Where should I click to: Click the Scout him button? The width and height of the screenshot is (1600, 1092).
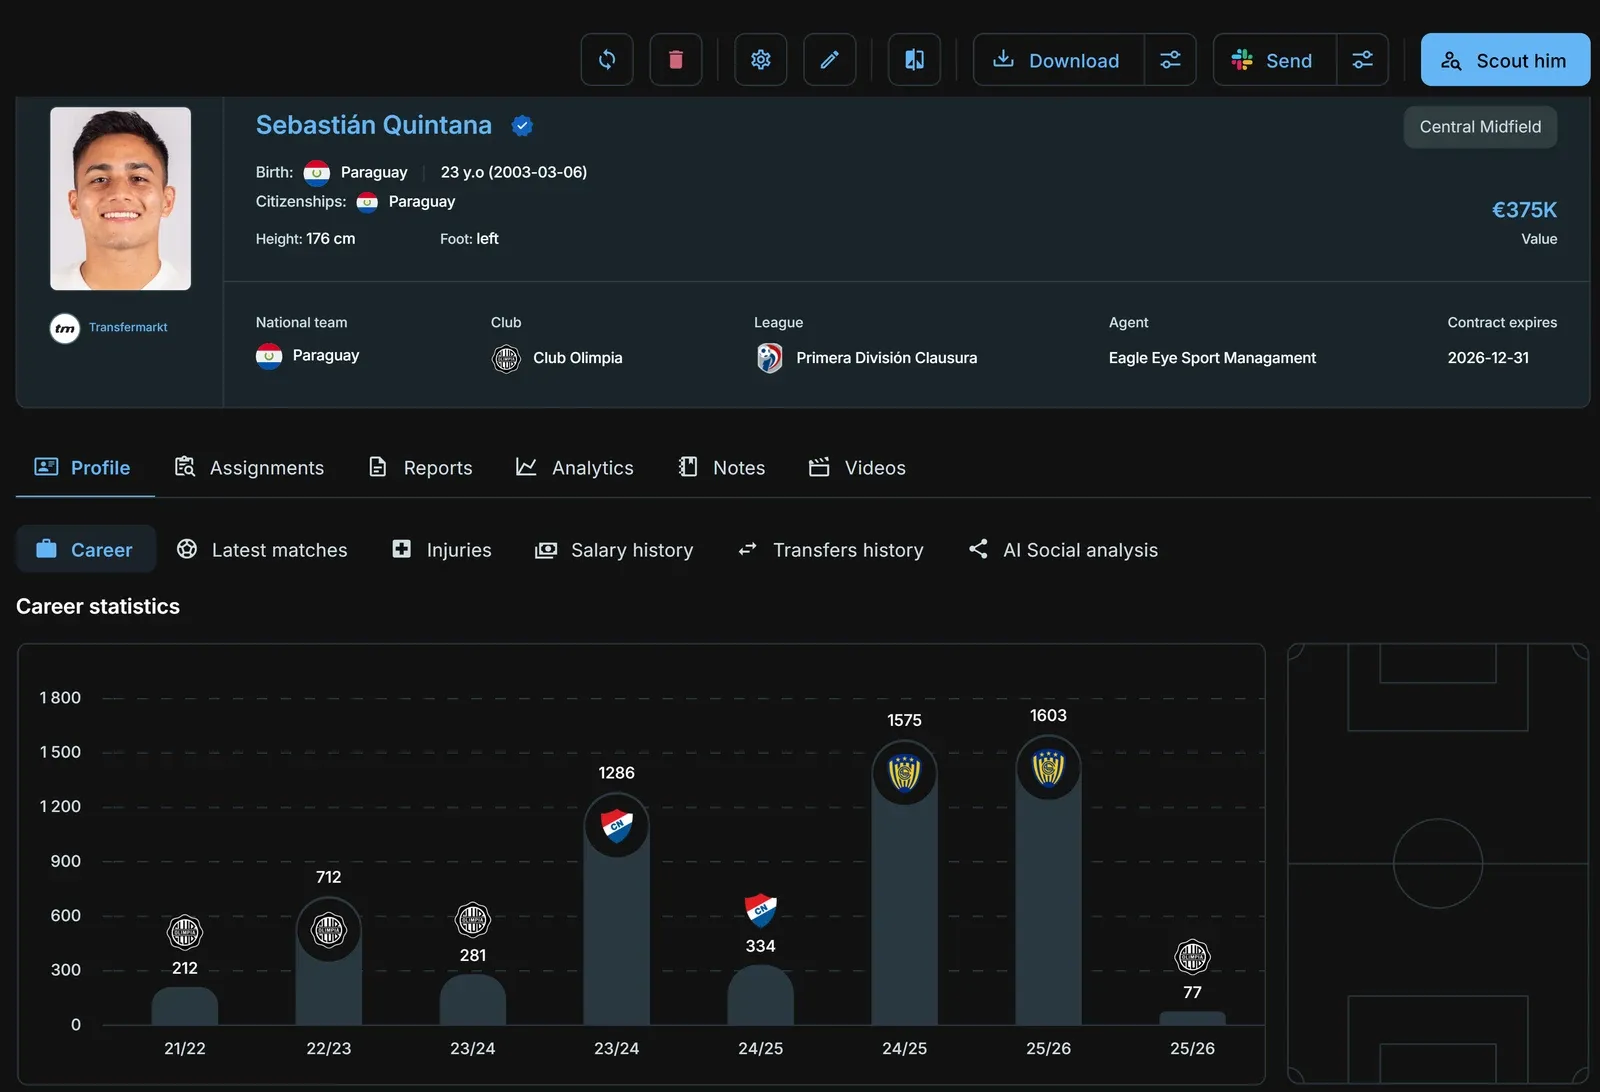pos(1505,60)
